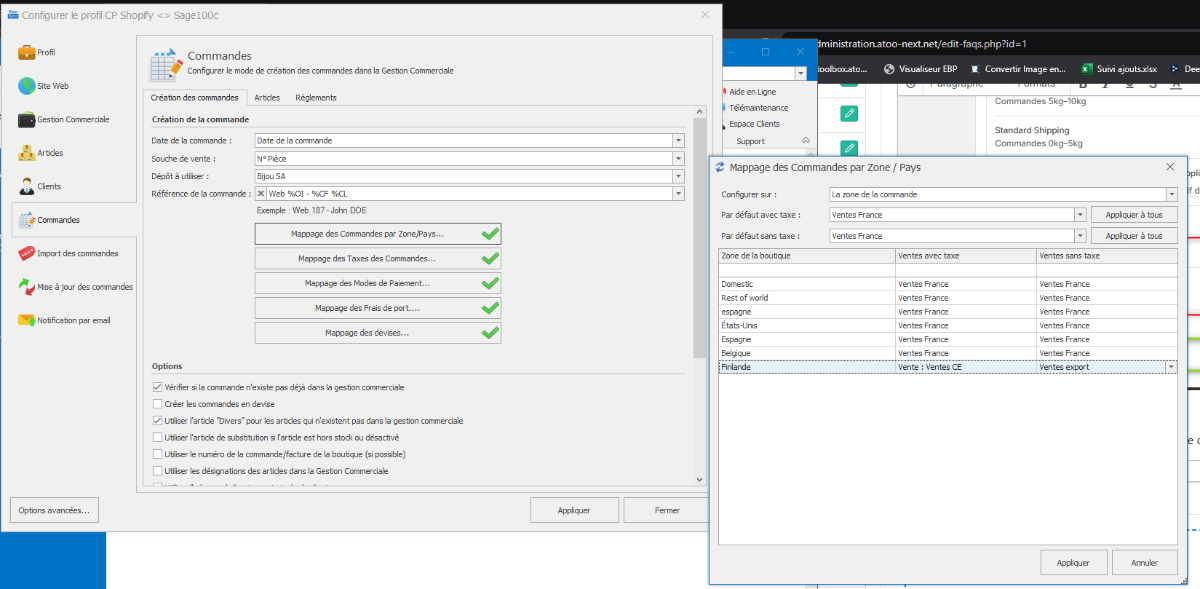Image resolution: width=1200 pixels, height=589 pixels.
Task: Open Finlande Ventes sans taxe dropdown arrow
Action: coord(1171,367)
